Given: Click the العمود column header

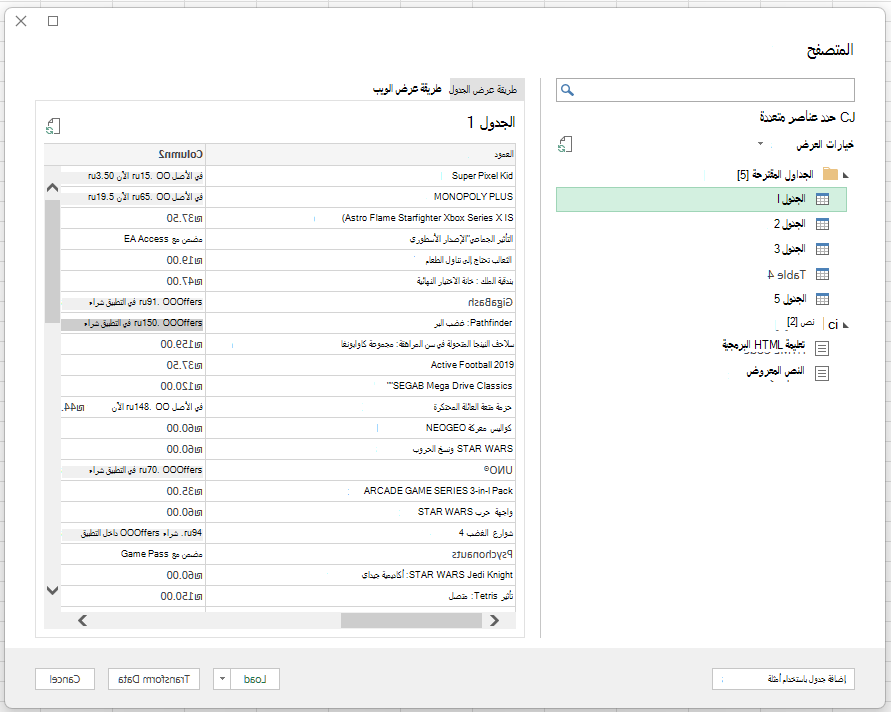Looking at the screenshot, I should [361, 154].
